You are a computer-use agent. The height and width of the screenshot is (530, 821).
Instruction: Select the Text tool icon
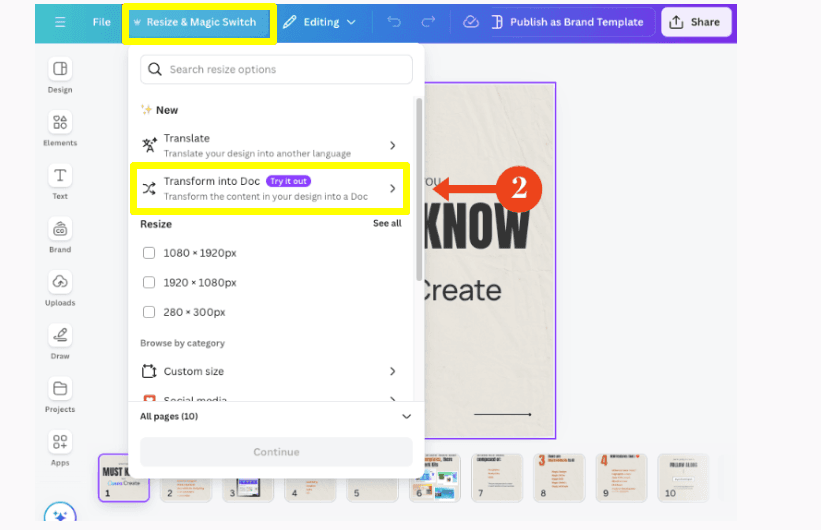60,175
